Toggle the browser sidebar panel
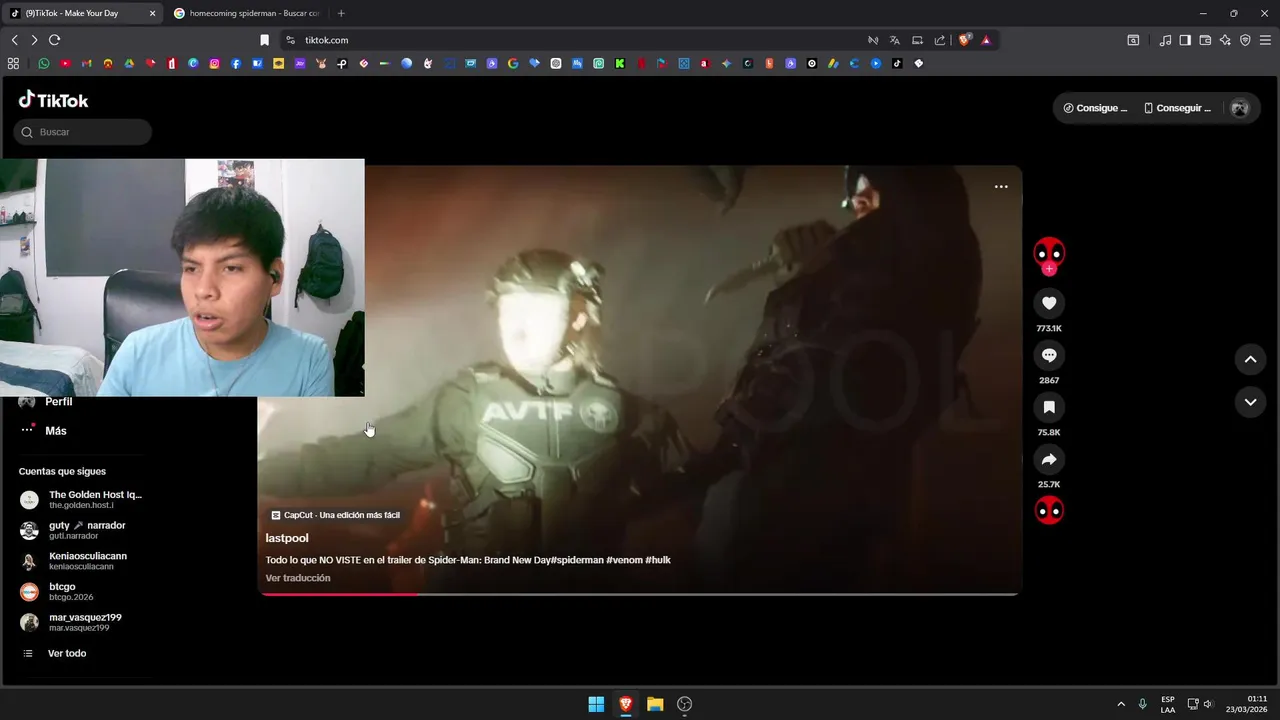The image size is (1280, 720). point(1185,40)
